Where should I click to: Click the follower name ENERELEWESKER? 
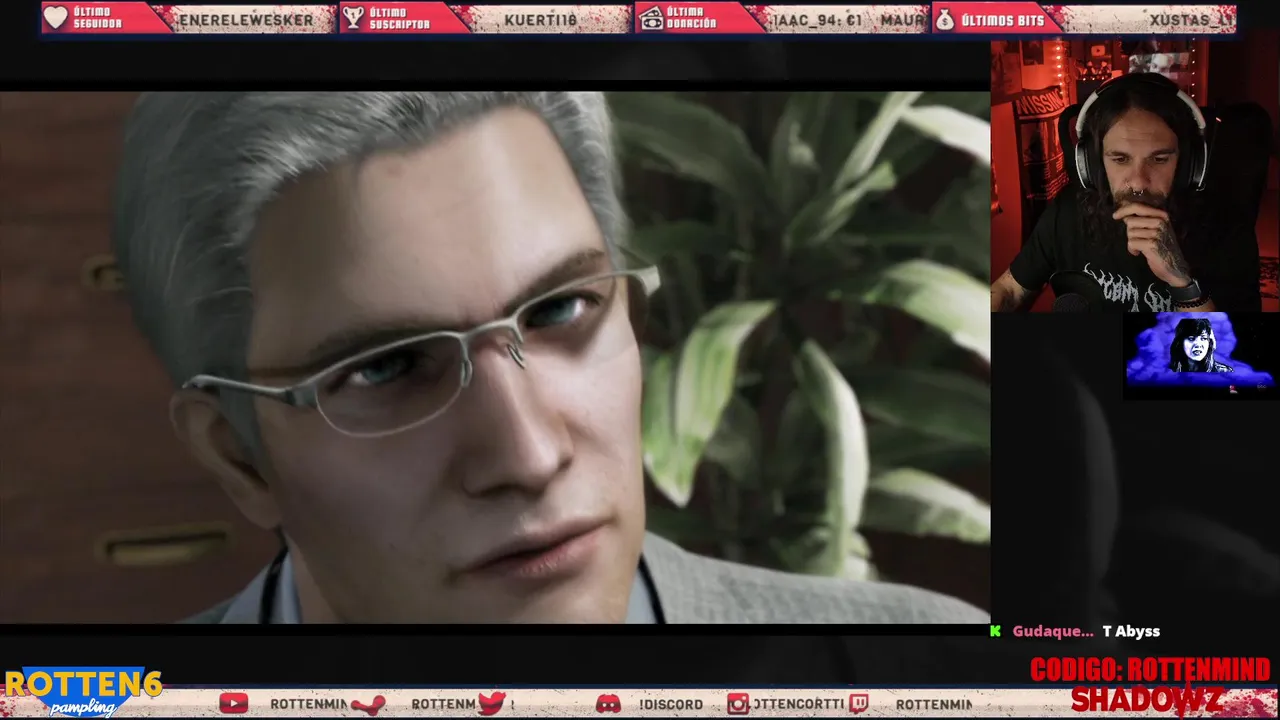245,19
